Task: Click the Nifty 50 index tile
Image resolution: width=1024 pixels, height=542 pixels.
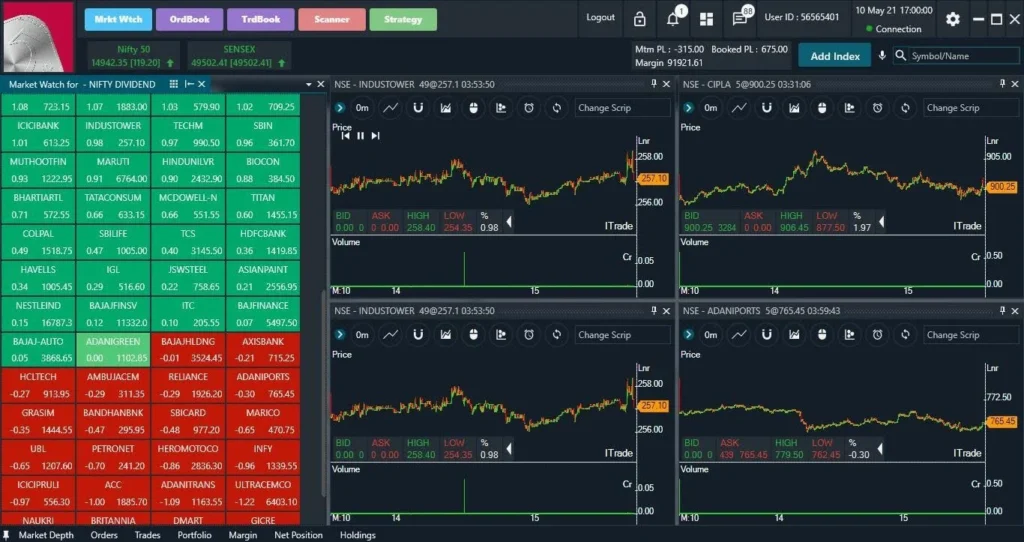Action: click(x=133, y=56)
